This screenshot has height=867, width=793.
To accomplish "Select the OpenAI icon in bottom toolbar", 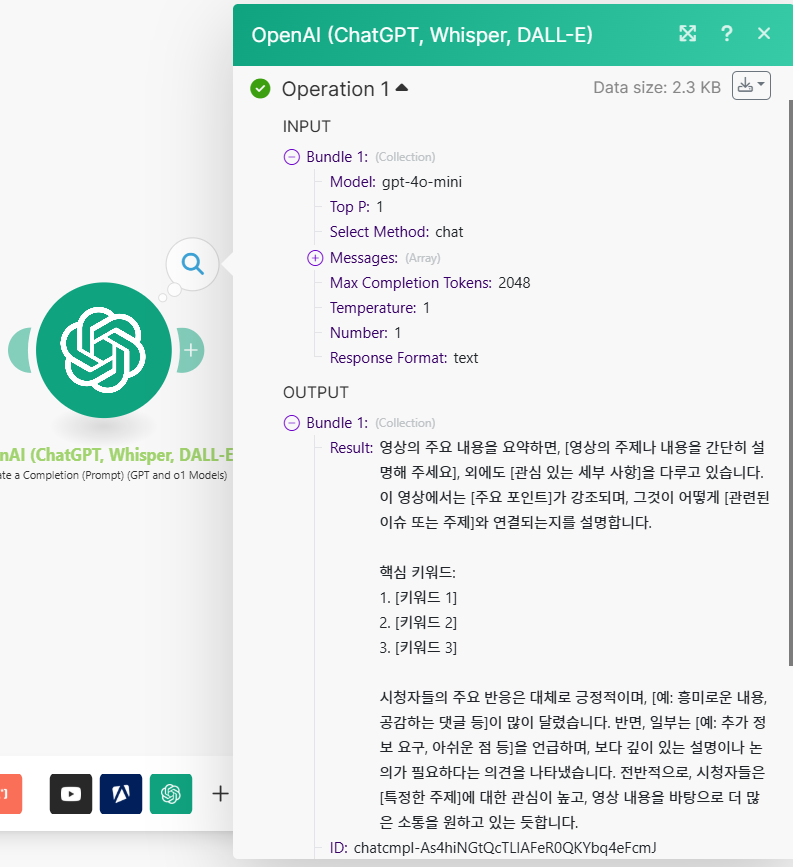I will (171, 794).
